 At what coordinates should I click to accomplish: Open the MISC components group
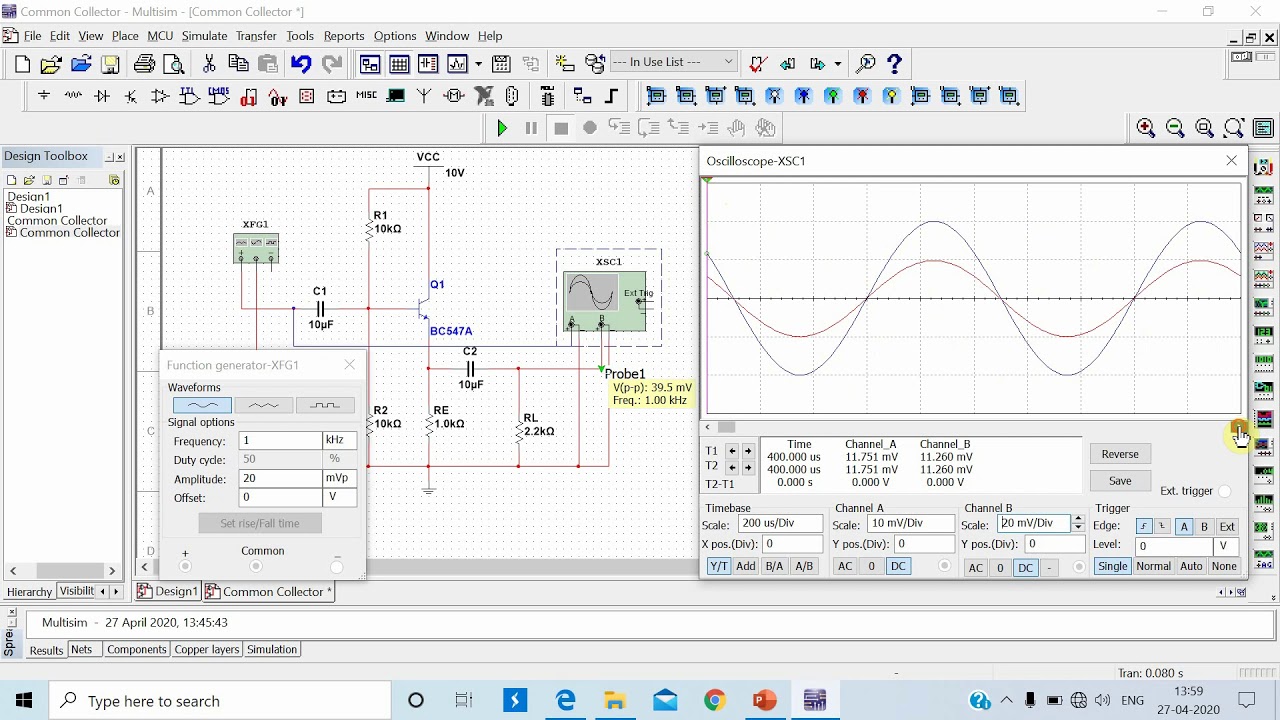[x=366, y=96]
